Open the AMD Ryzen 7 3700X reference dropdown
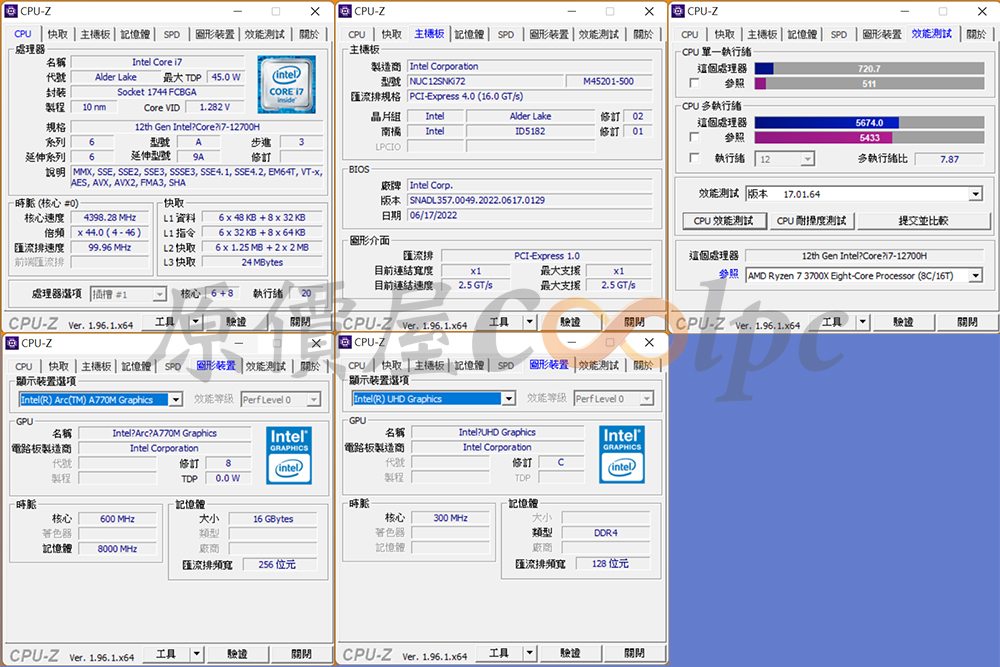The image size is (1000, 667). [976, 275]
